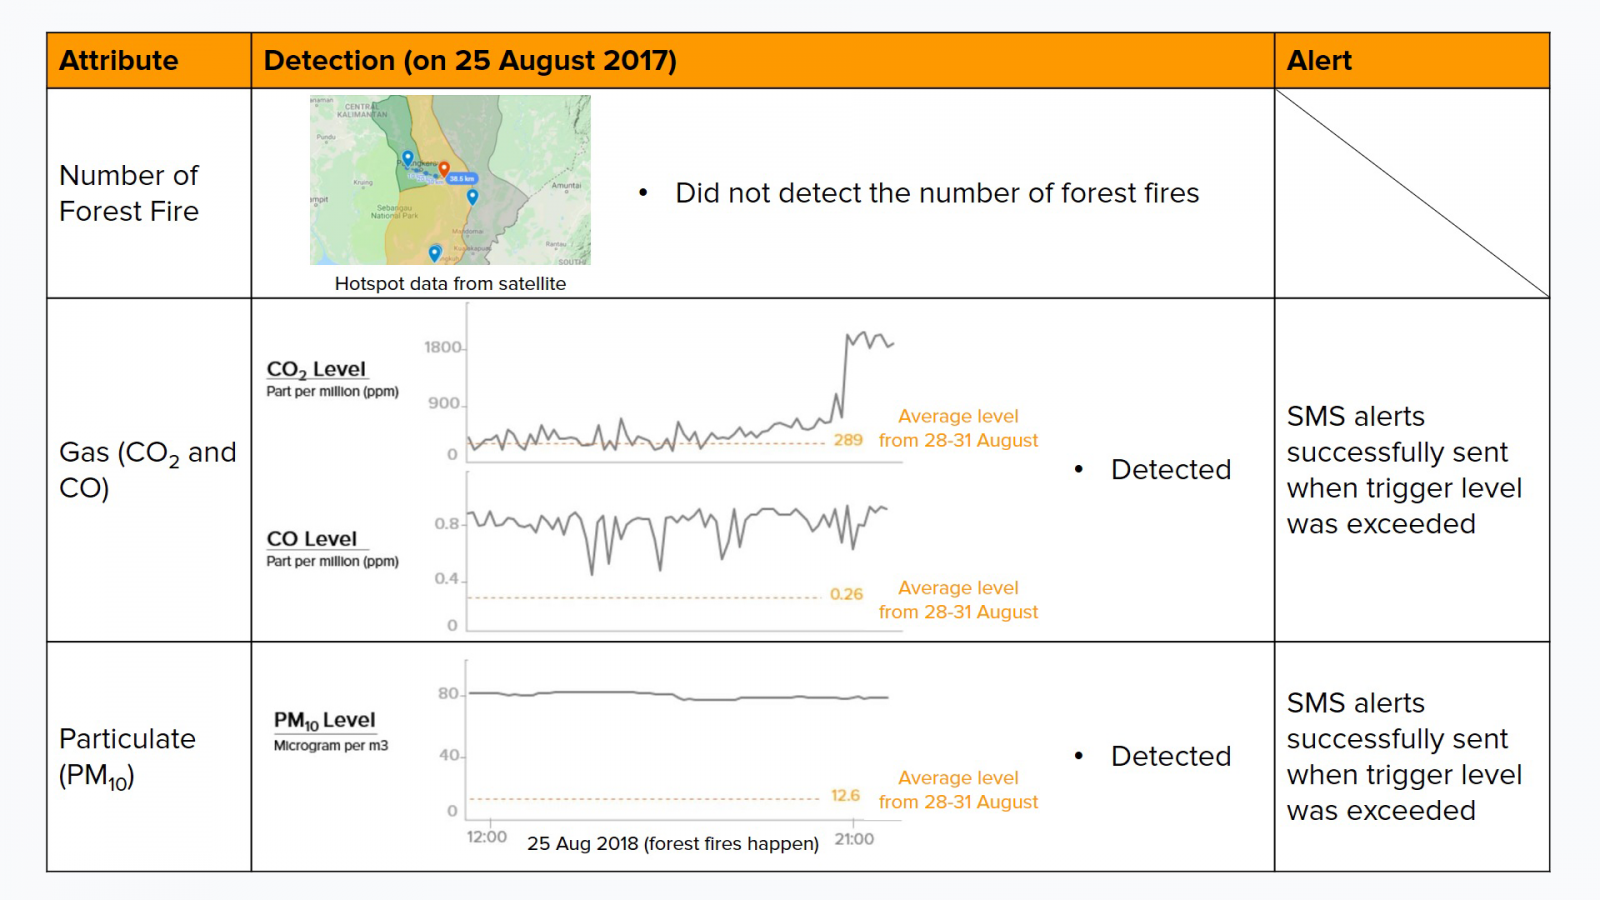The height and width of the screenshot is (900, 1600).
Task: Click the orange map pin near Palangkaraya
Action: [x=444, y=168]
